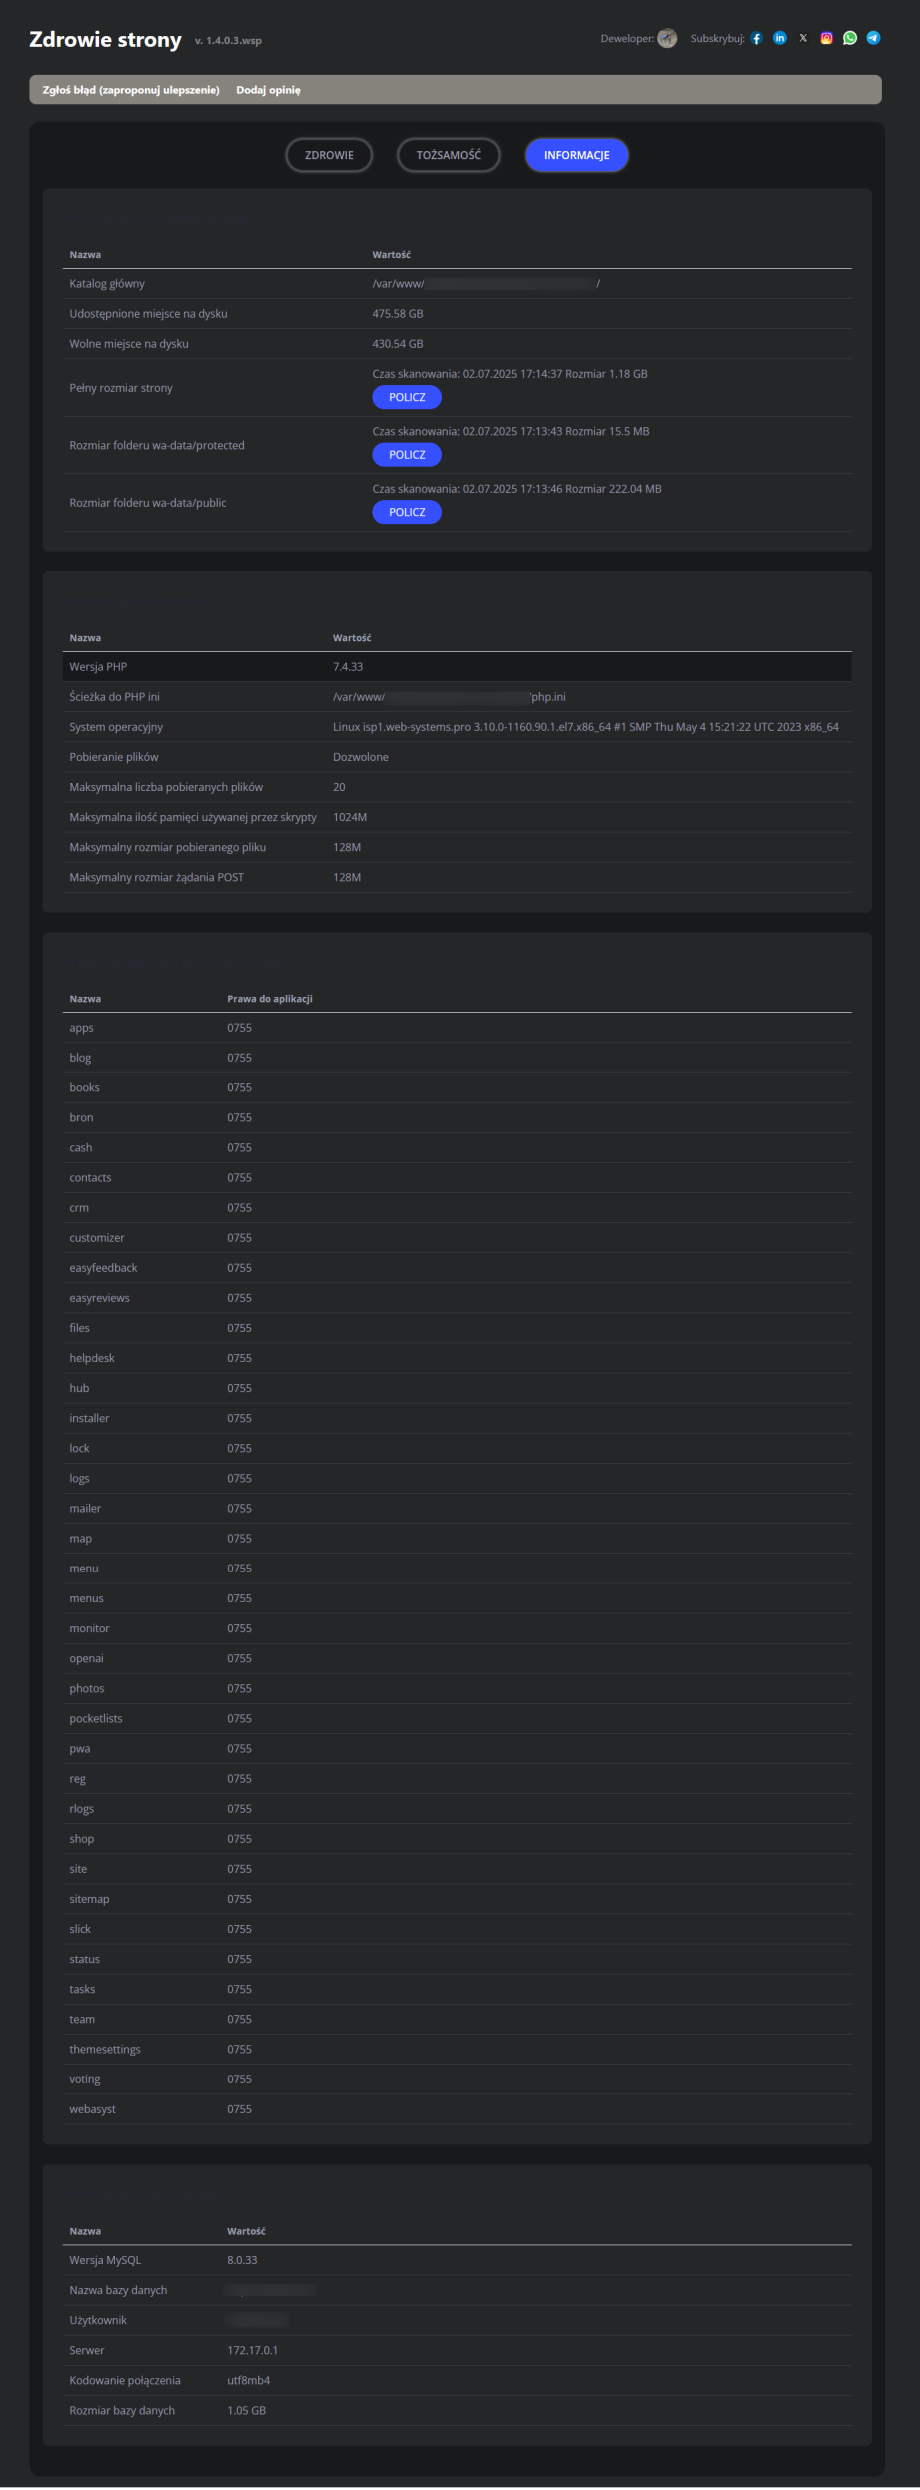This screenshot has height=2490, width=920.
Task: Open the Facebook subscribe icon
Action: pyautogui.click(x=757, y=39)
